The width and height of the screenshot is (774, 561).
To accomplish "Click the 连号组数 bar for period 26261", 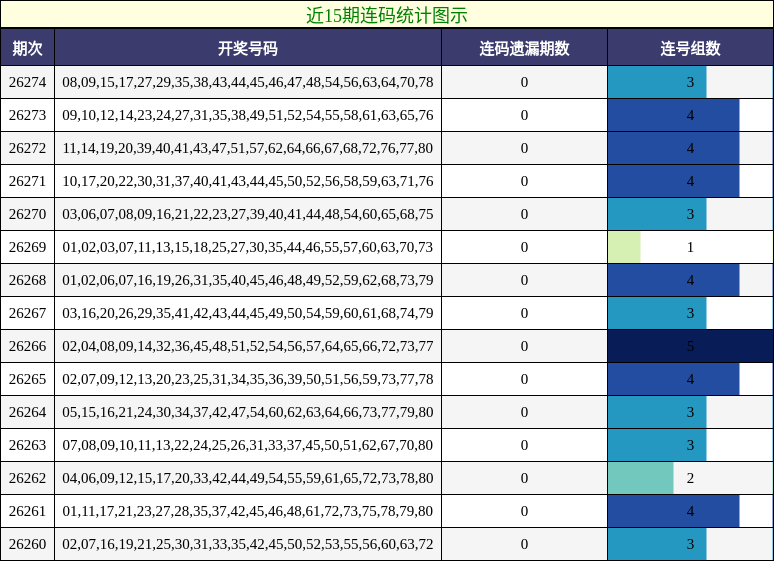I will [674, 511].
